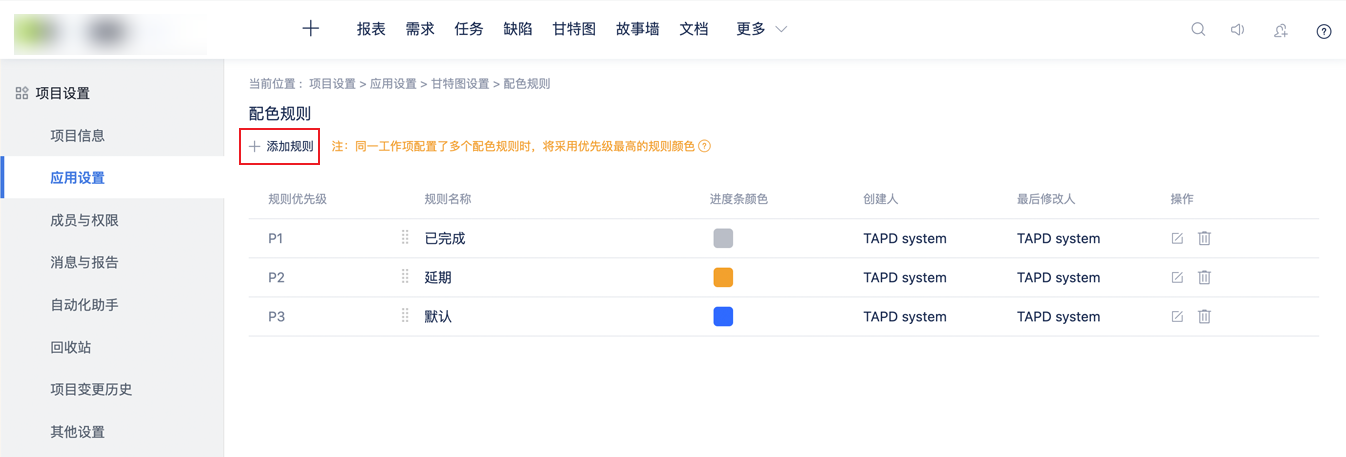Click the invite member icon in header
Screen dimensions: 1346x457
pyautogui.click(x=1281, y=31)
